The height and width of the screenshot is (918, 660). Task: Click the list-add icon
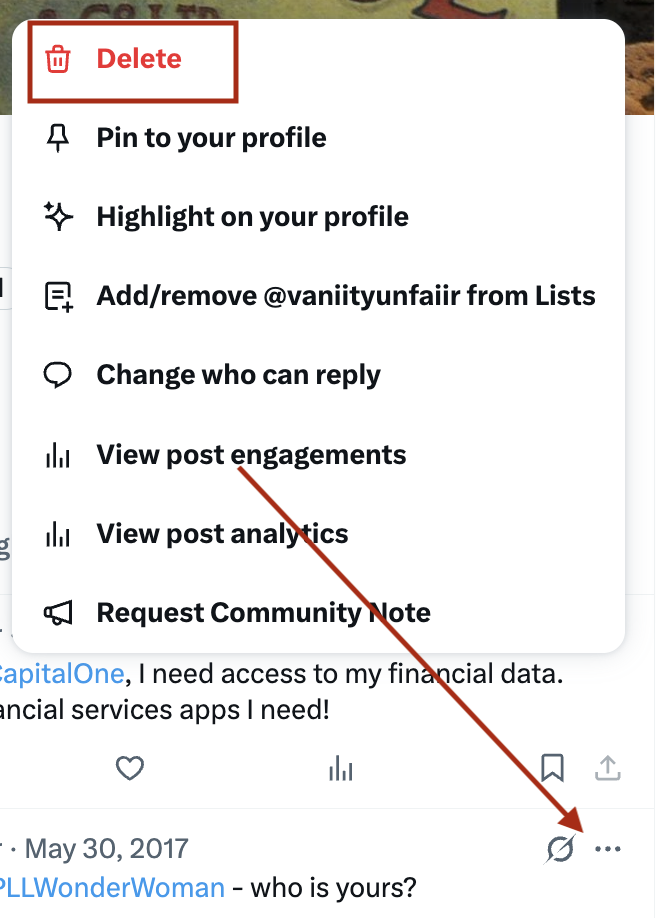[x=59, y=296]
